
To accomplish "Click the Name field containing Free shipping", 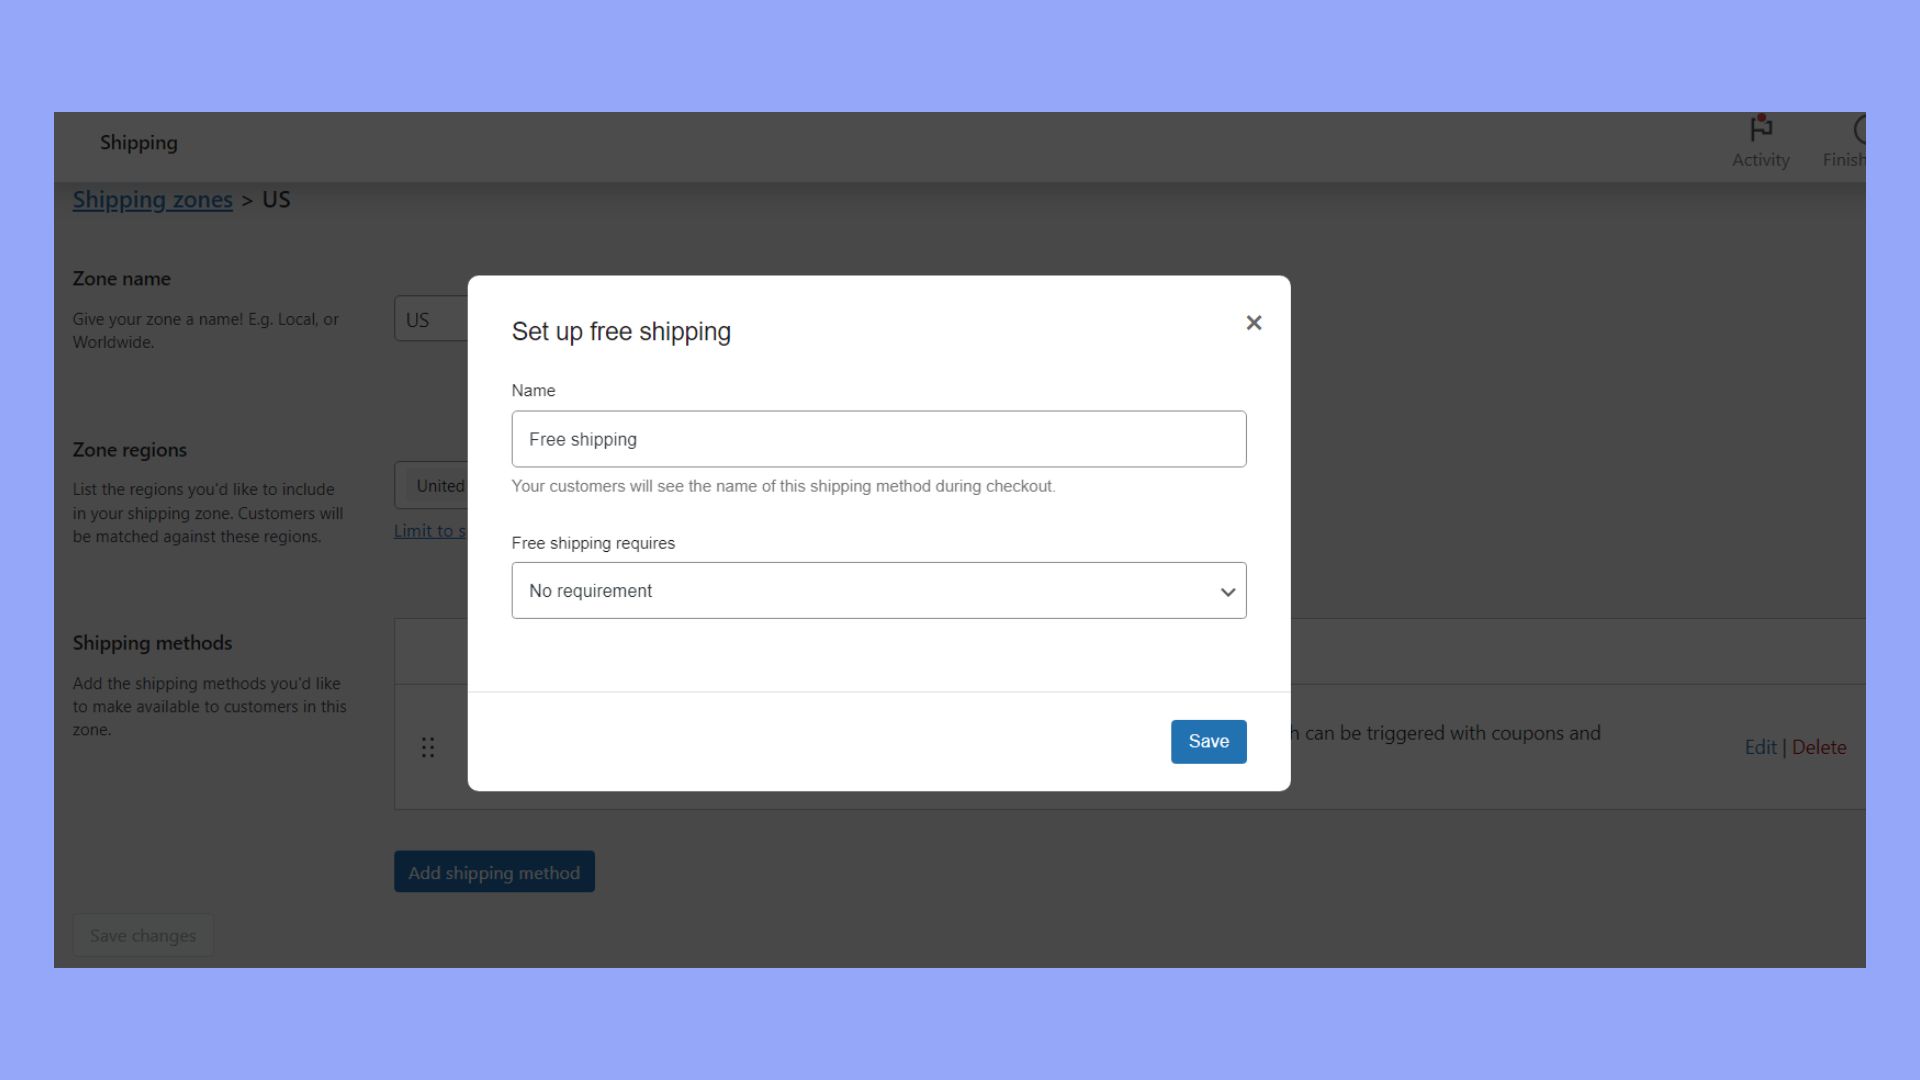I will click(878, 438).
